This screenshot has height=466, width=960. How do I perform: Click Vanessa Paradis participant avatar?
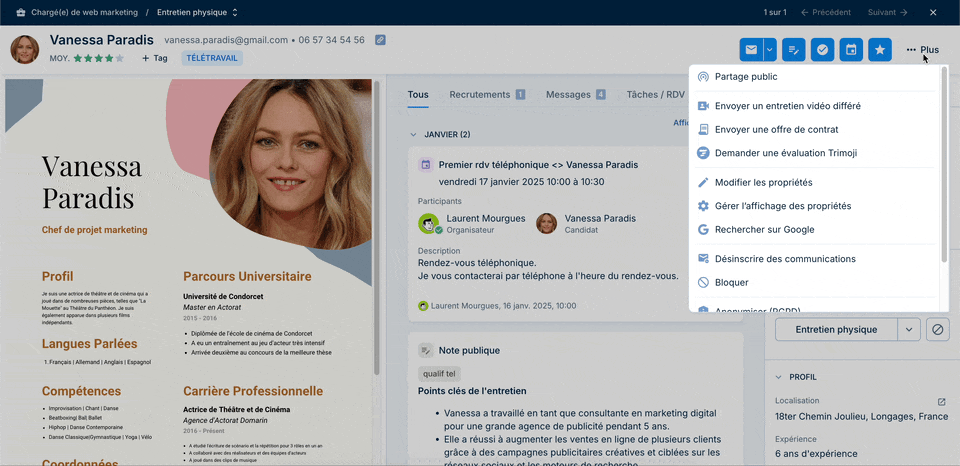(x=547, y=224)
